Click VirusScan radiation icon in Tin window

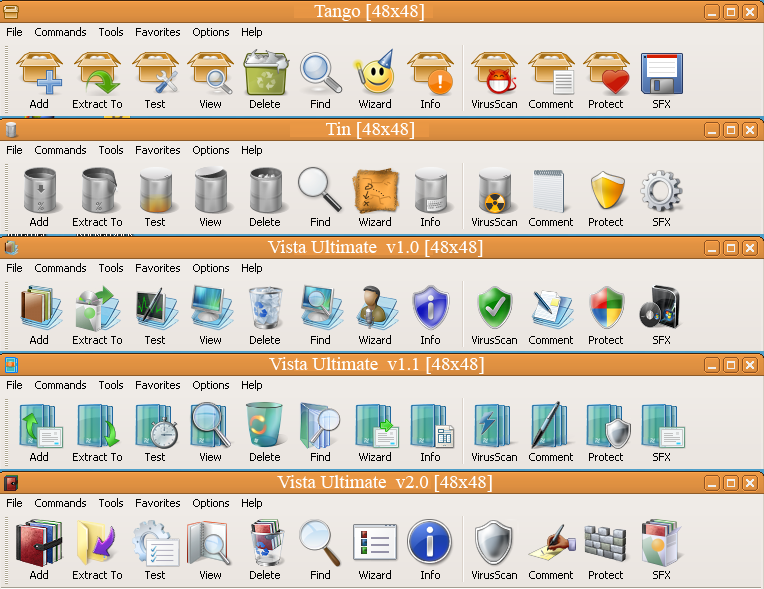pyautogui.click(x=495, y=190)
